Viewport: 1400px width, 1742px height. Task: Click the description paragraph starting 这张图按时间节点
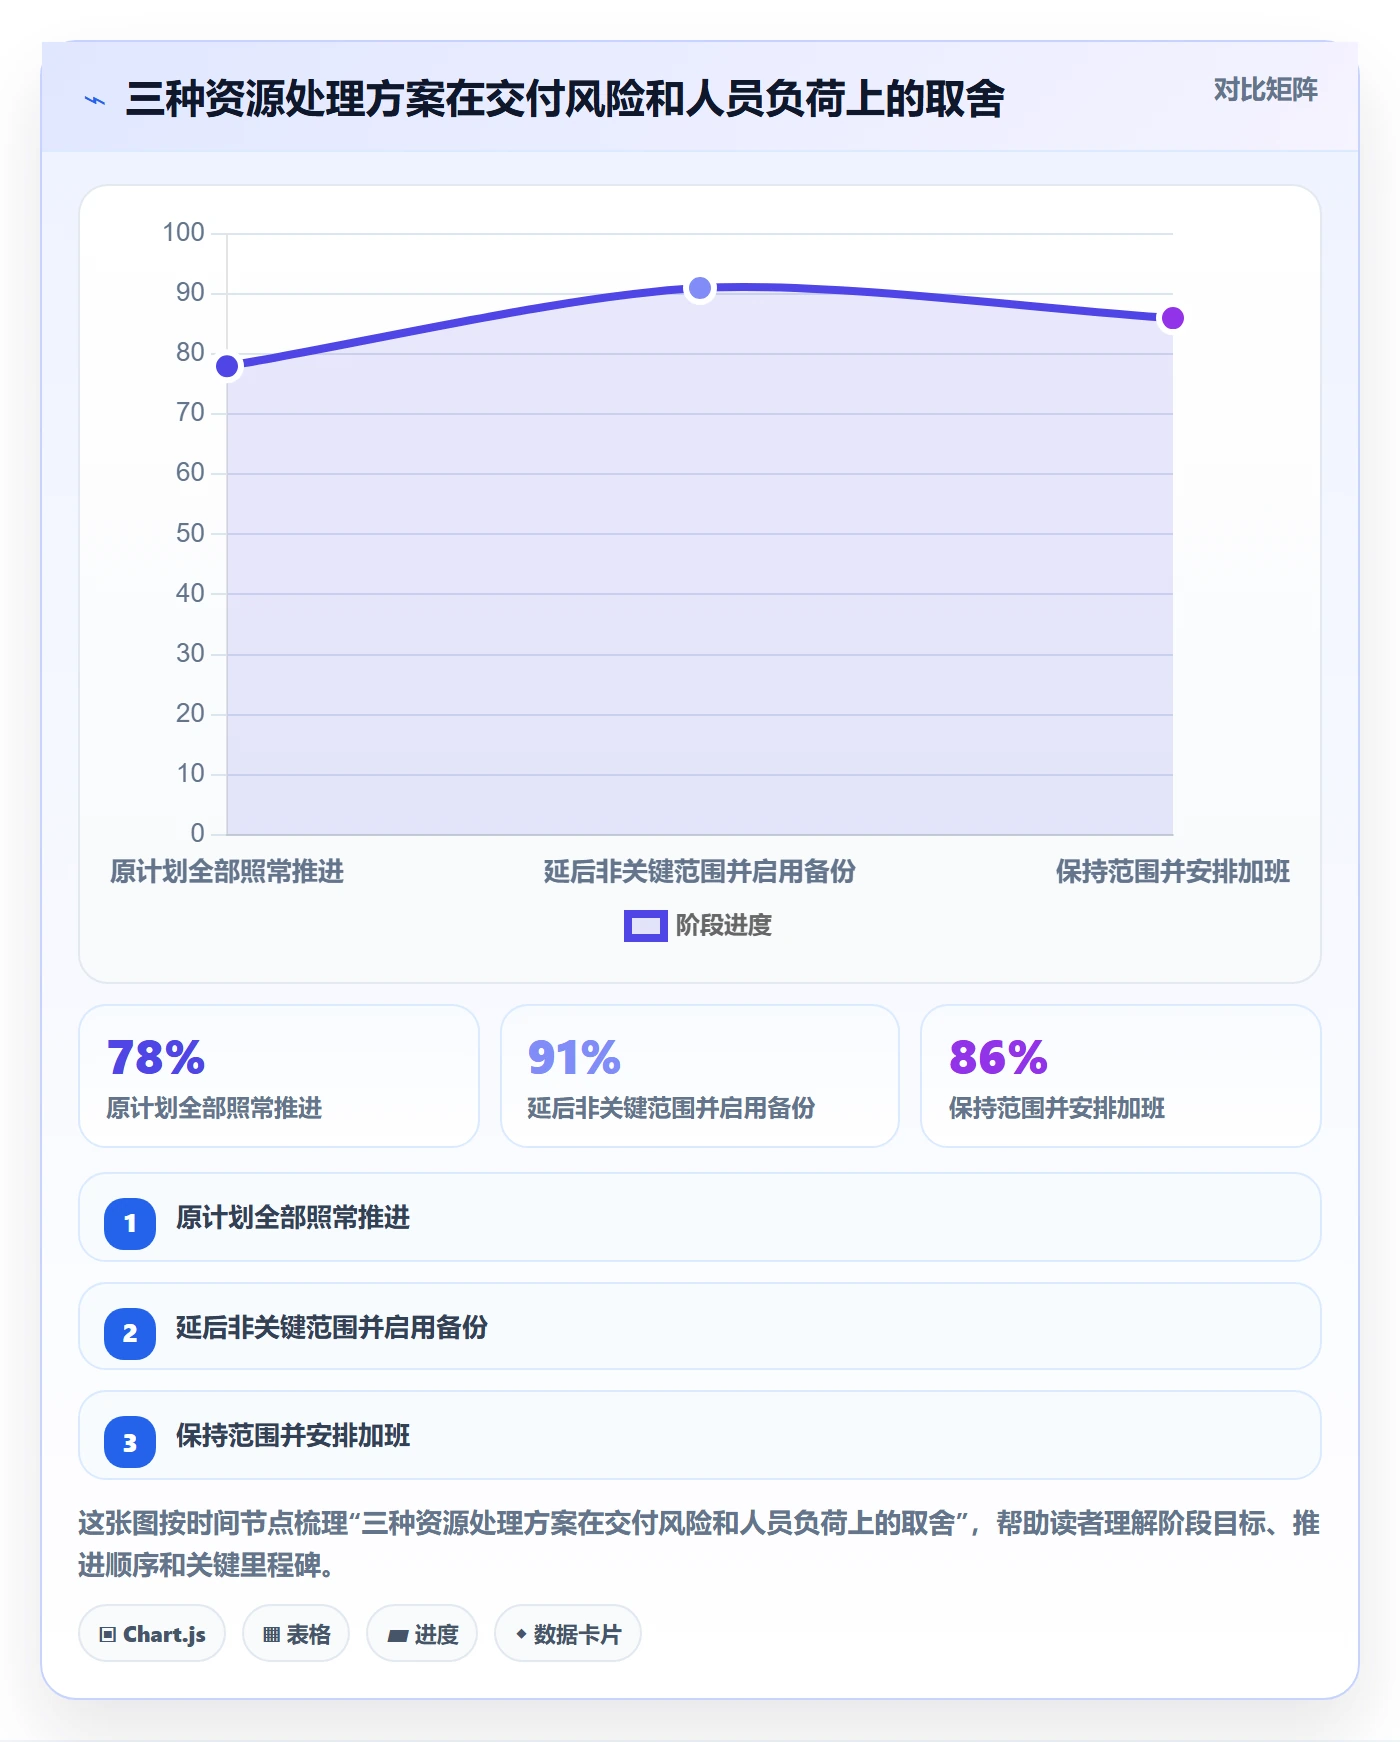[699, 1543]
